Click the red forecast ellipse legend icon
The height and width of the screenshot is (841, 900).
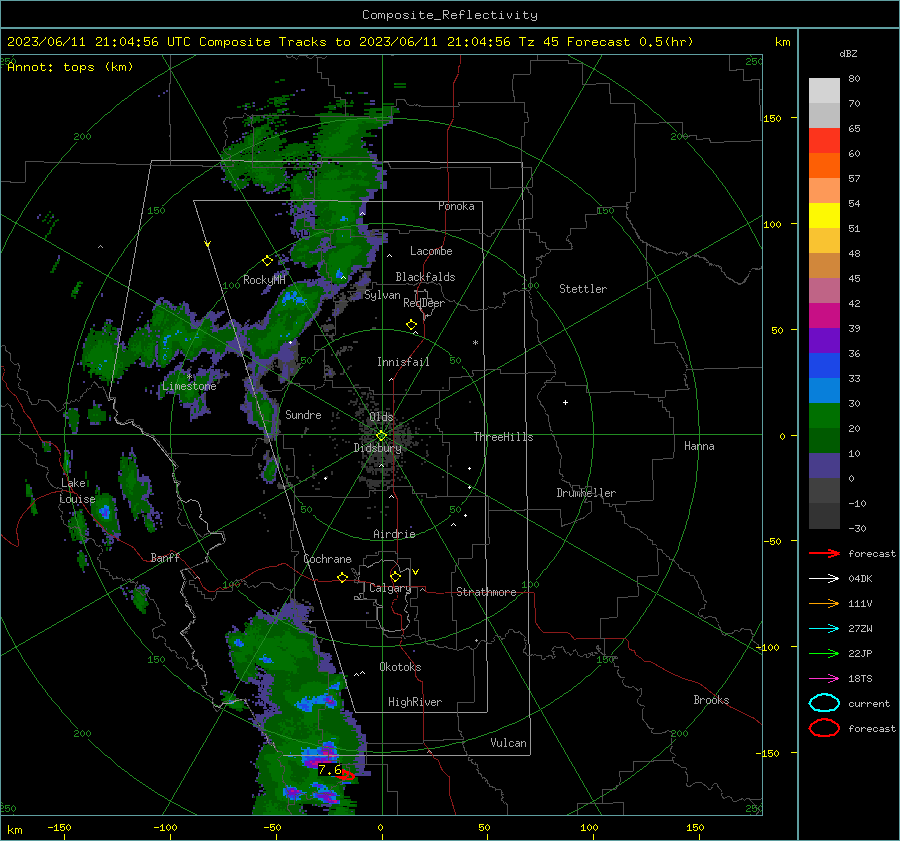click(x=824, y=728)
